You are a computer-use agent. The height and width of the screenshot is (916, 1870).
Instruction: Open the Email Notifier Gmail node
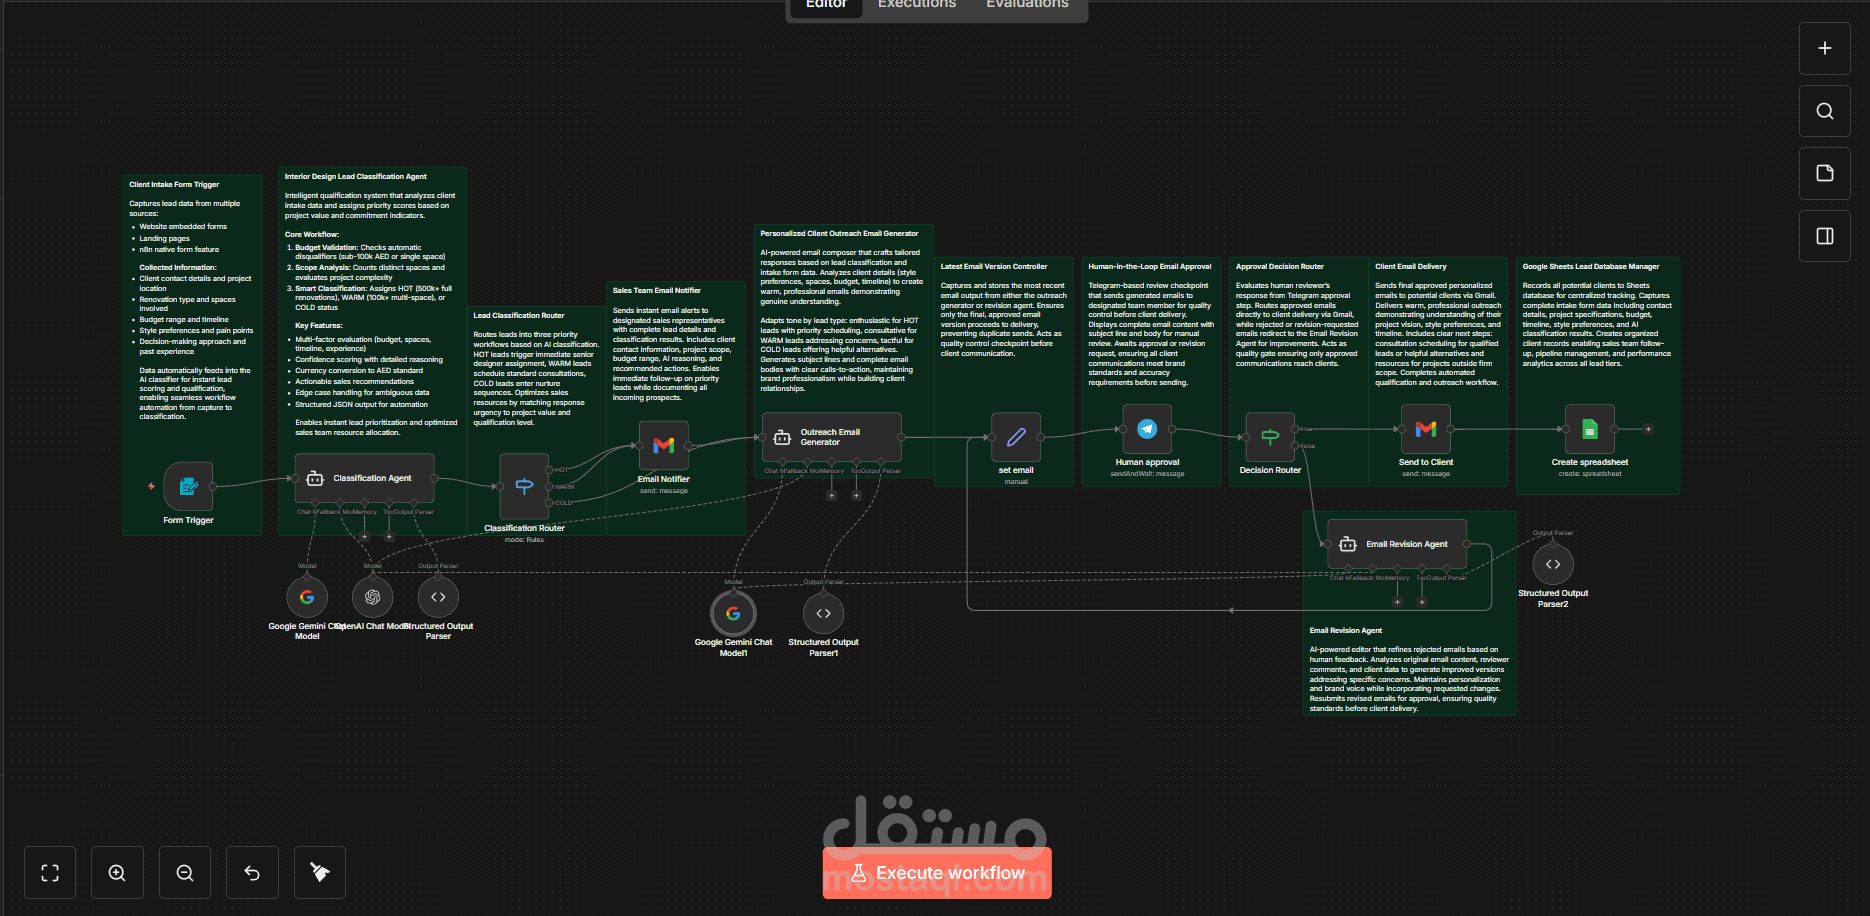(x=663, y=445)
